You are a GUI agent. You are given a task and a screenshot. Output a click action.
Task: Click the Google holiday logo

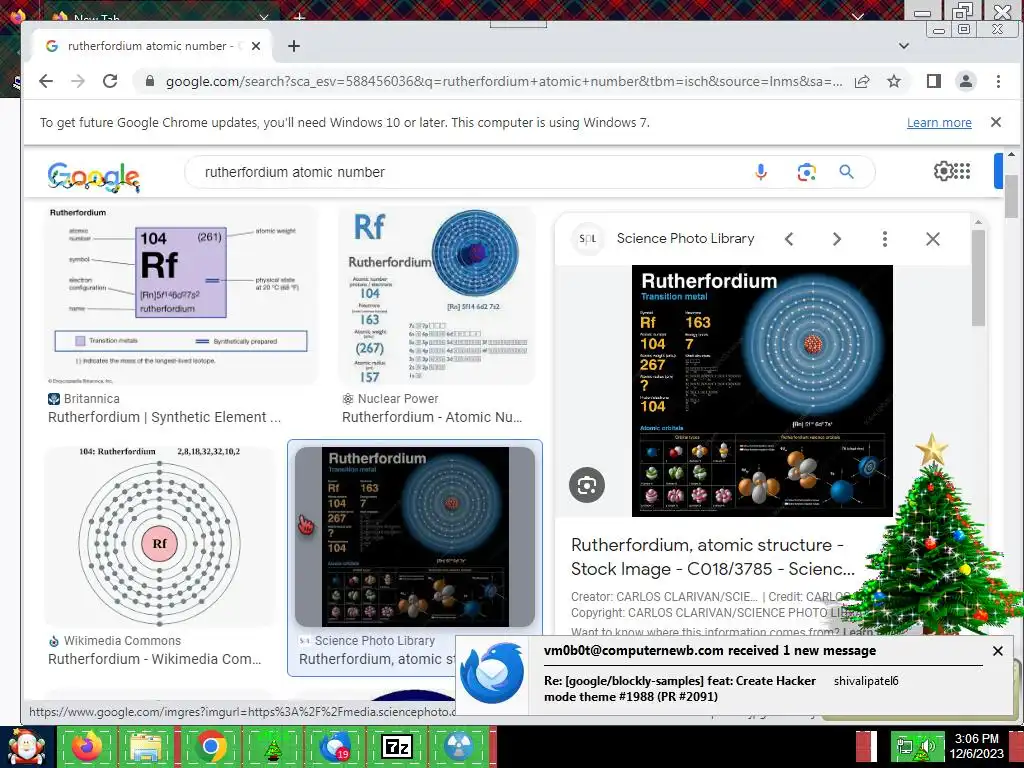[93, 176]
